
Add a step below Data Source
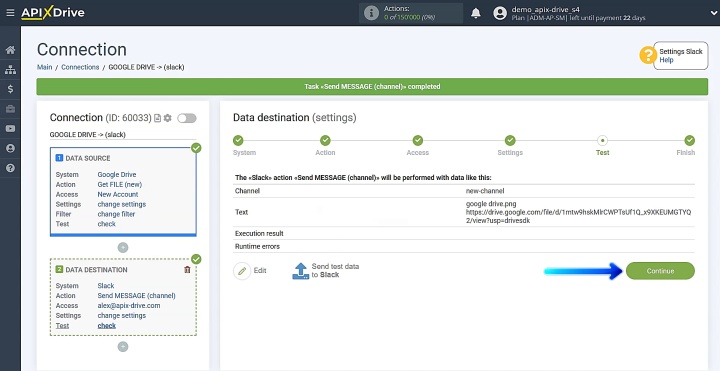(x=123, y=247)
